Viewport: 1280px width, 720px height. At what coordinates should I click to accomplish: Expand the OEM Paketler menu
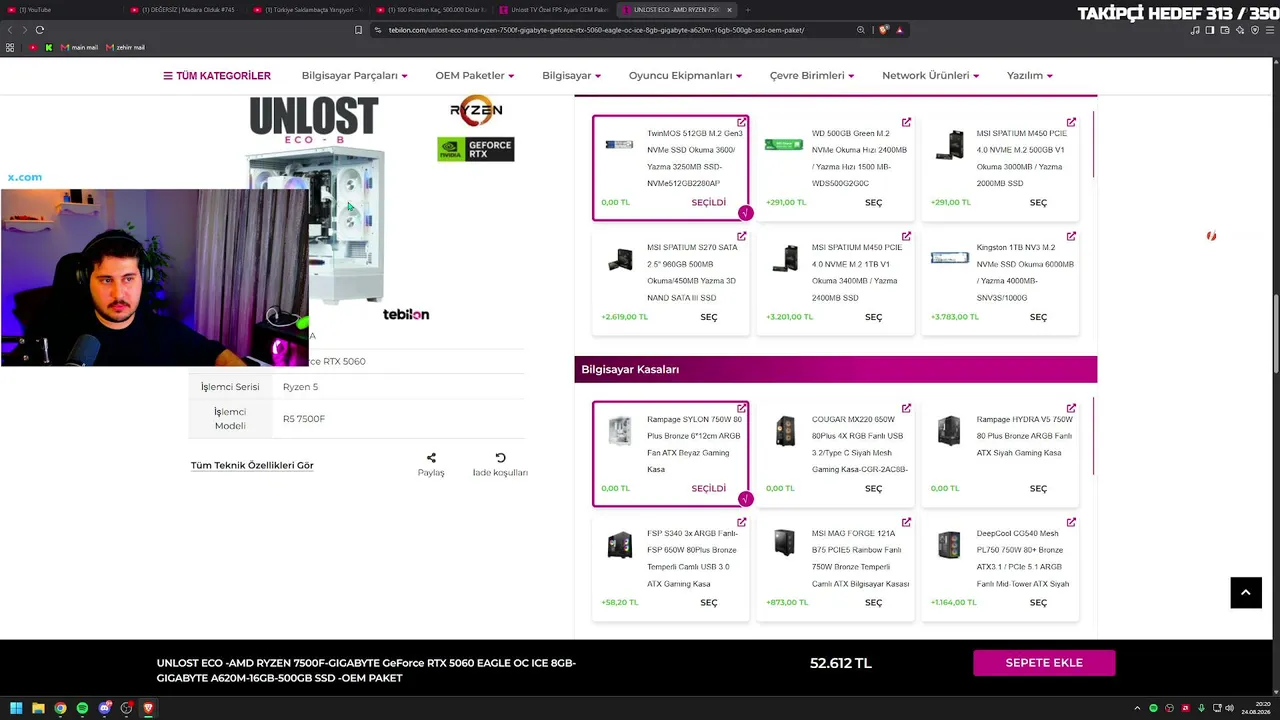click(x=474, y=76)
